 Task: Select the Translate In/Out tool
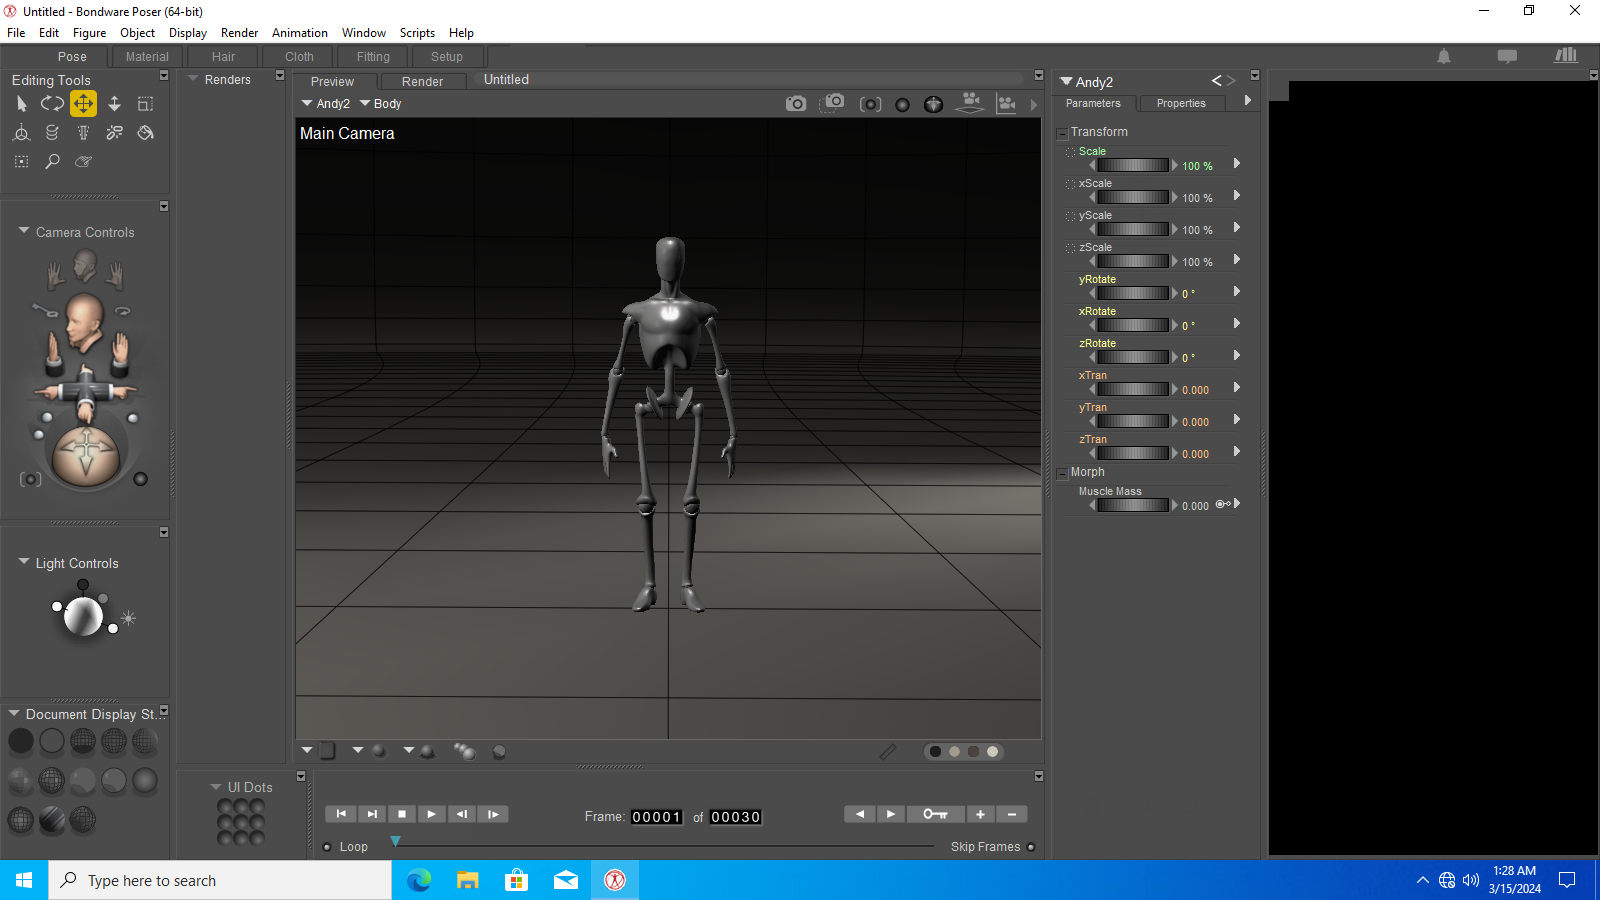114,103
